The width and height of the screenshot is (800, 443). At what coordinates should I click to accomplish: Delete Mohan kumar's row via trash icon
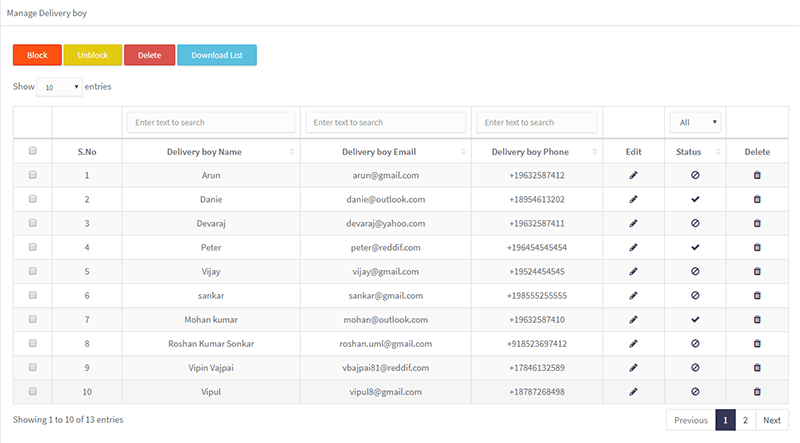tap(757, 319)
